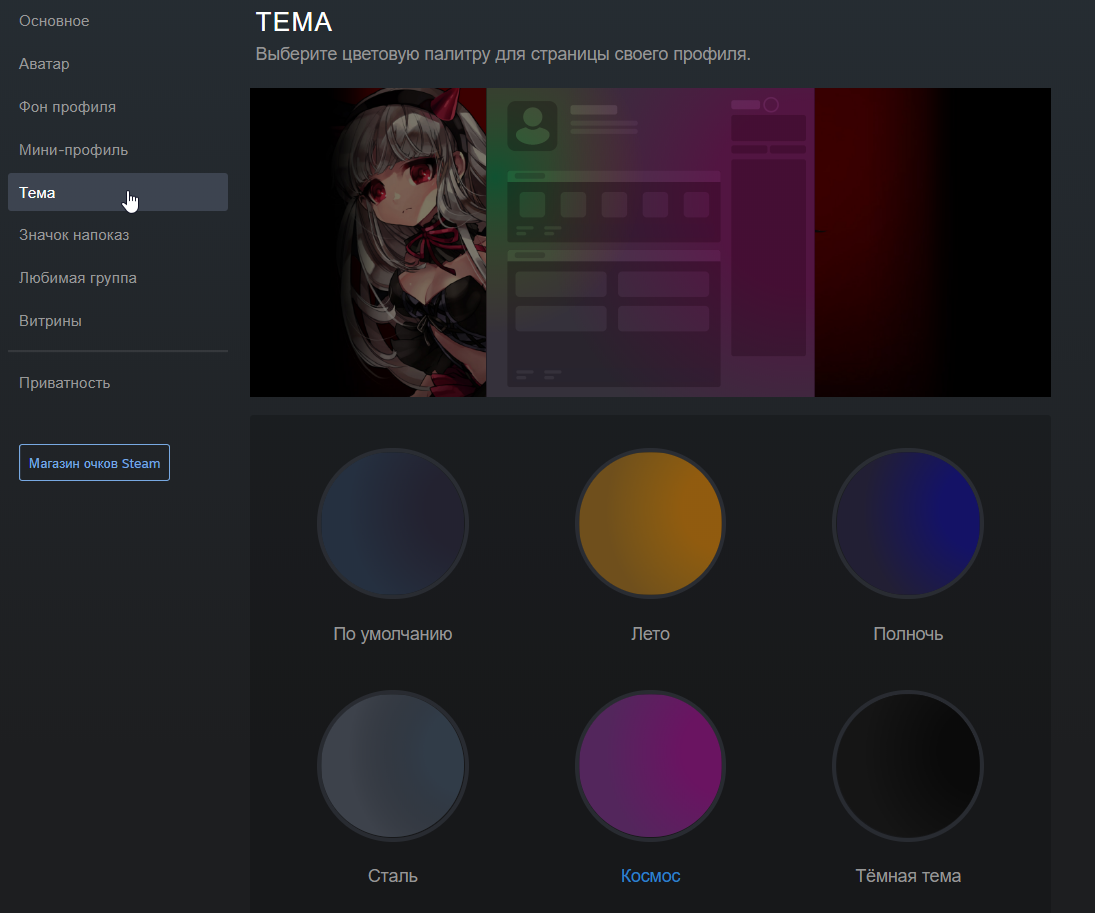Click the По умолчанию label
Screen dimensions: 1095x913
tap(392, 634)
